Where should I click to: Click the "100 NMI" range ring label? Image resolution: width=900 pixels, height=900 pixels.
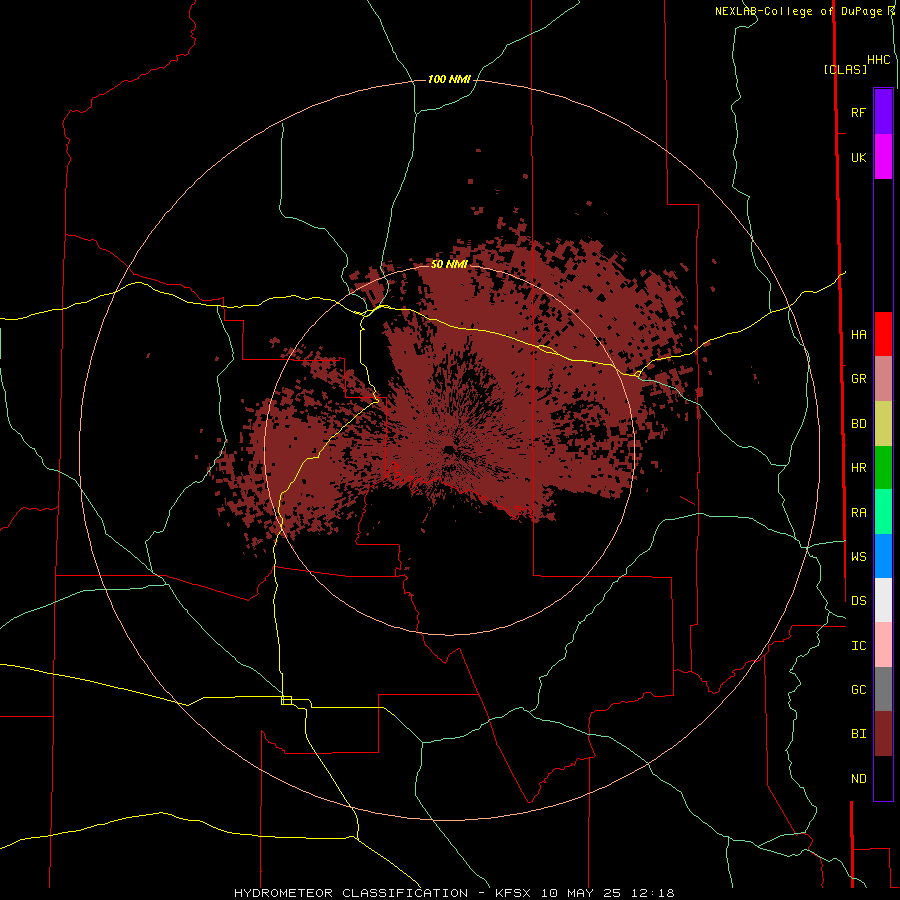click(449, 79)
